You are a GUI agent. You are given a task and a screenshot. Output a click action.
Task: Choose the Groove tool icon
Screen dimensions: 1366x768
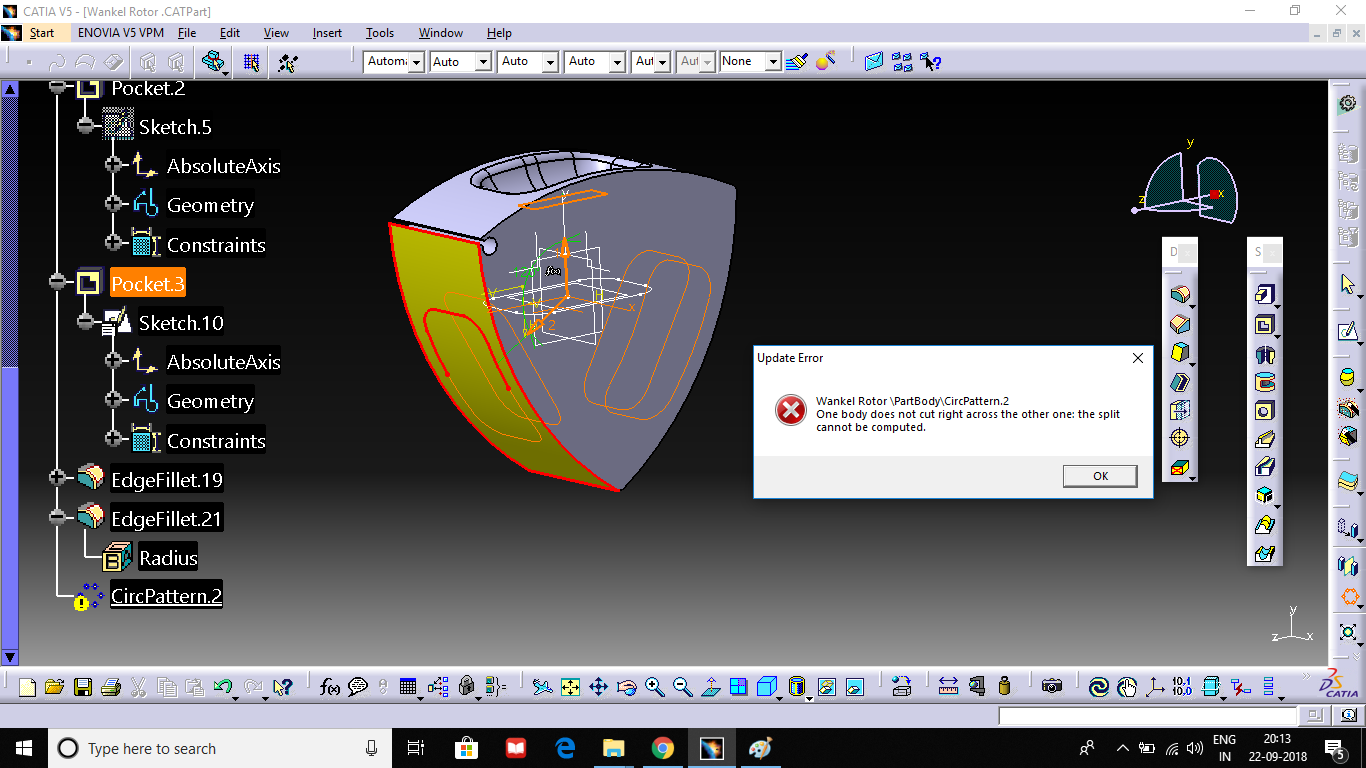1264,382
